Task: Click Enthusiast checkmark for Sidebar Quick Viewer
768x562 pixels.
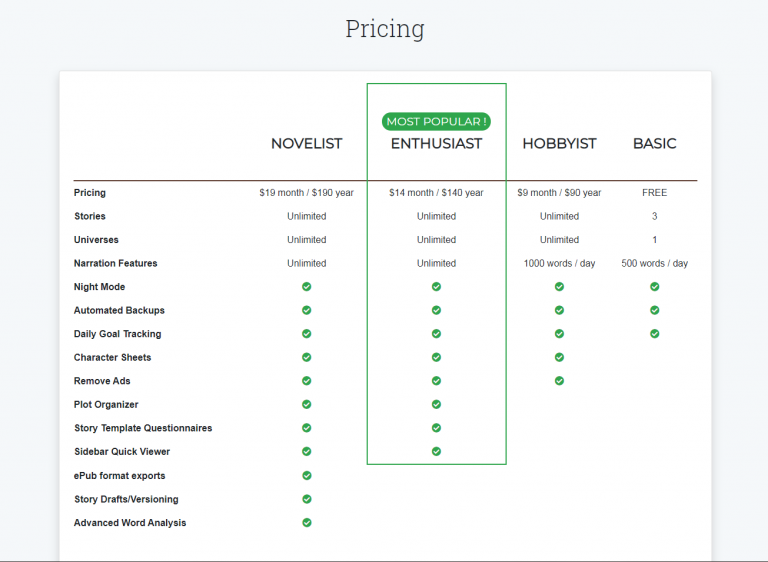Action: pyautogui.click(x=436, y=451)
